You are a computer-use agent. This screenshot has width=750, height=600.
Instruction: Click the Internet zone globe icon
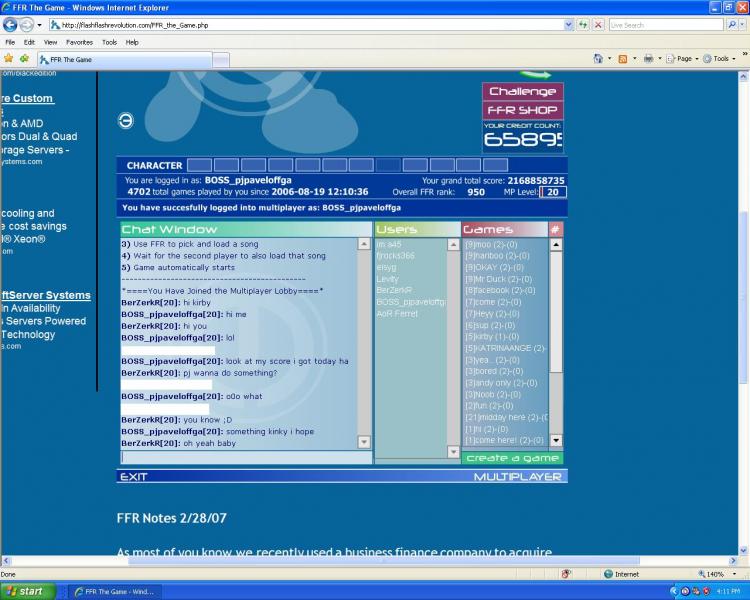(x=608, y=574)
